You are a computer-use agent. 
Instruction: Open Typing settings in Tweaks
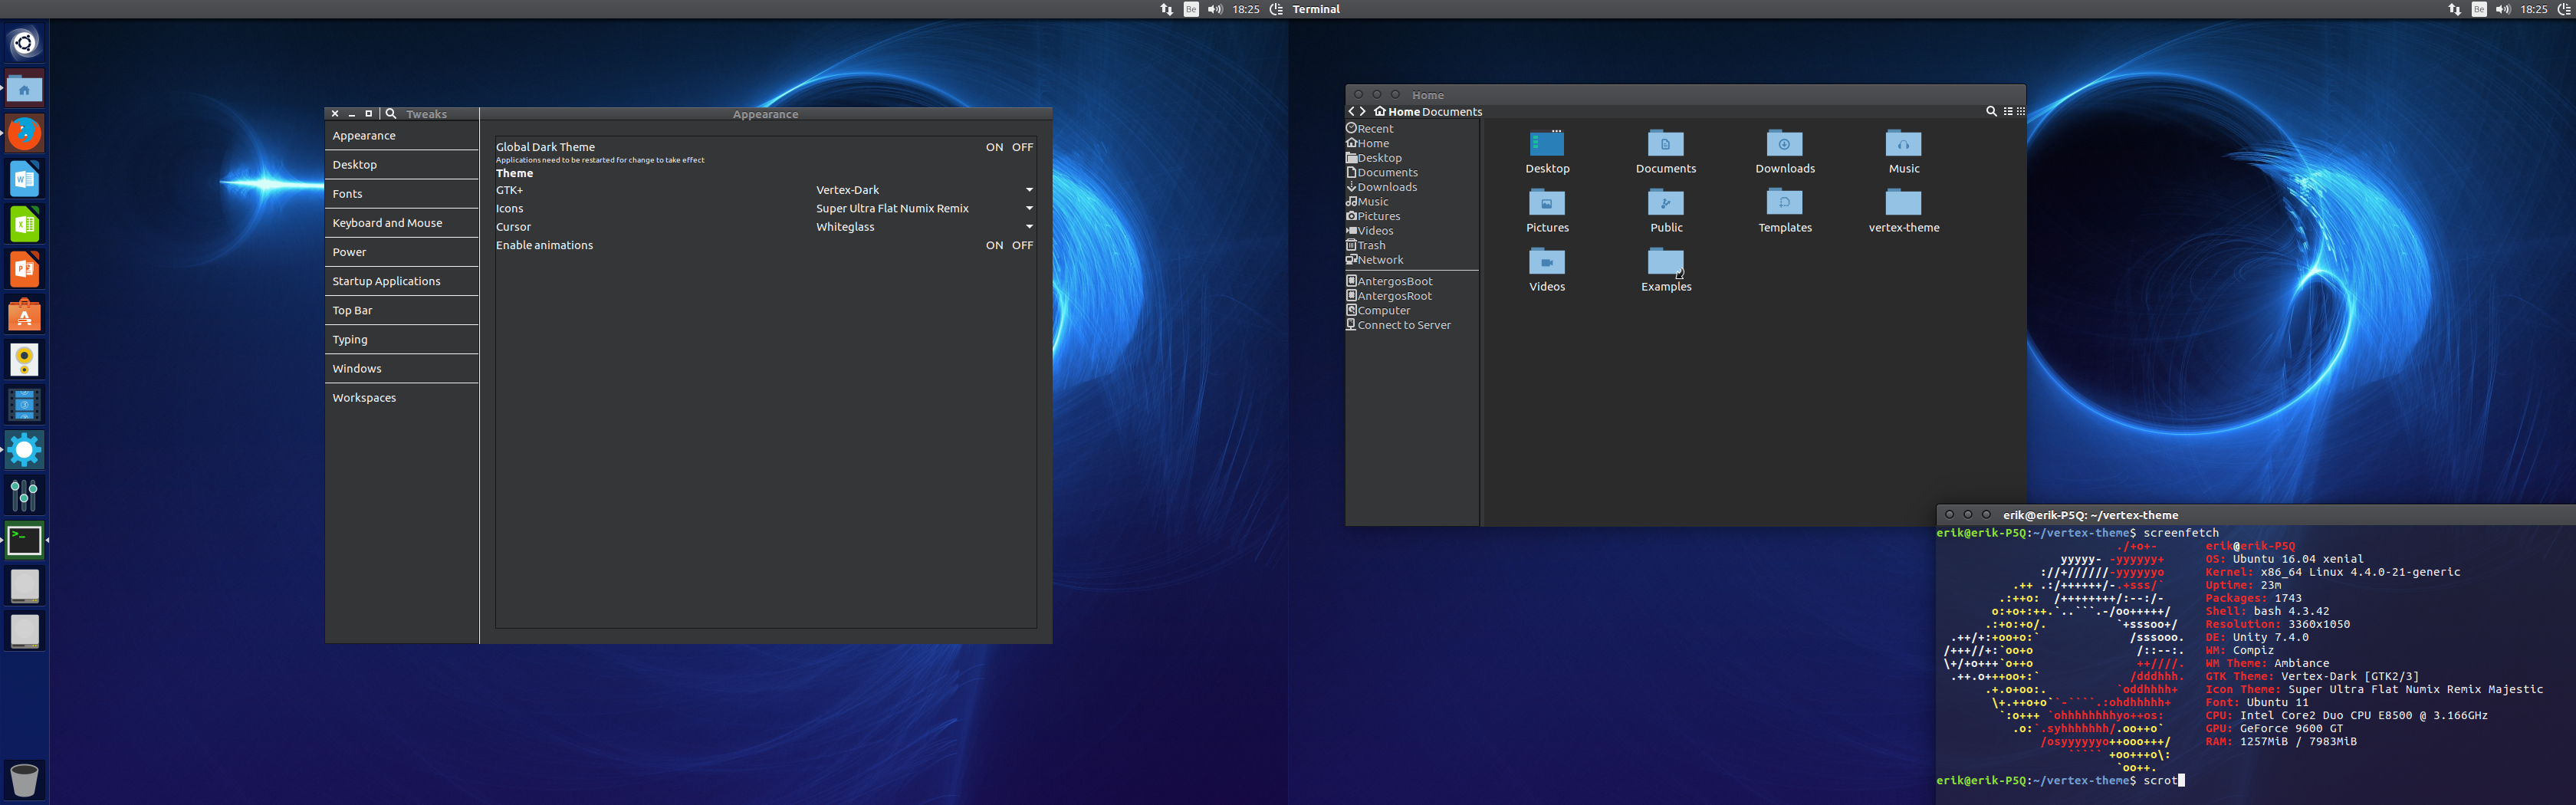pyautogui.click(x=402, y=339)
